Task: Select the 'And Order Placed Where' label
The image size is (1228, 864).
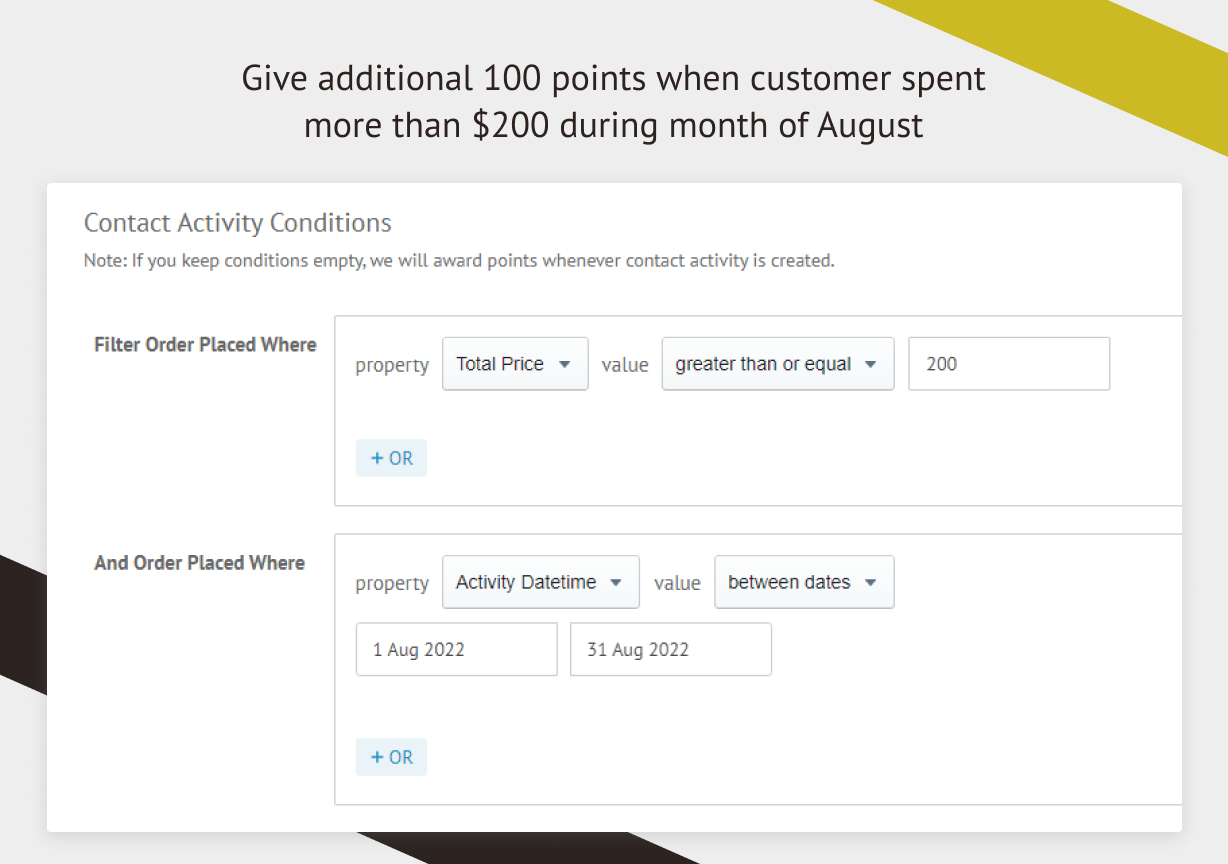Action: pyautogui.click(x=199, y=563)
